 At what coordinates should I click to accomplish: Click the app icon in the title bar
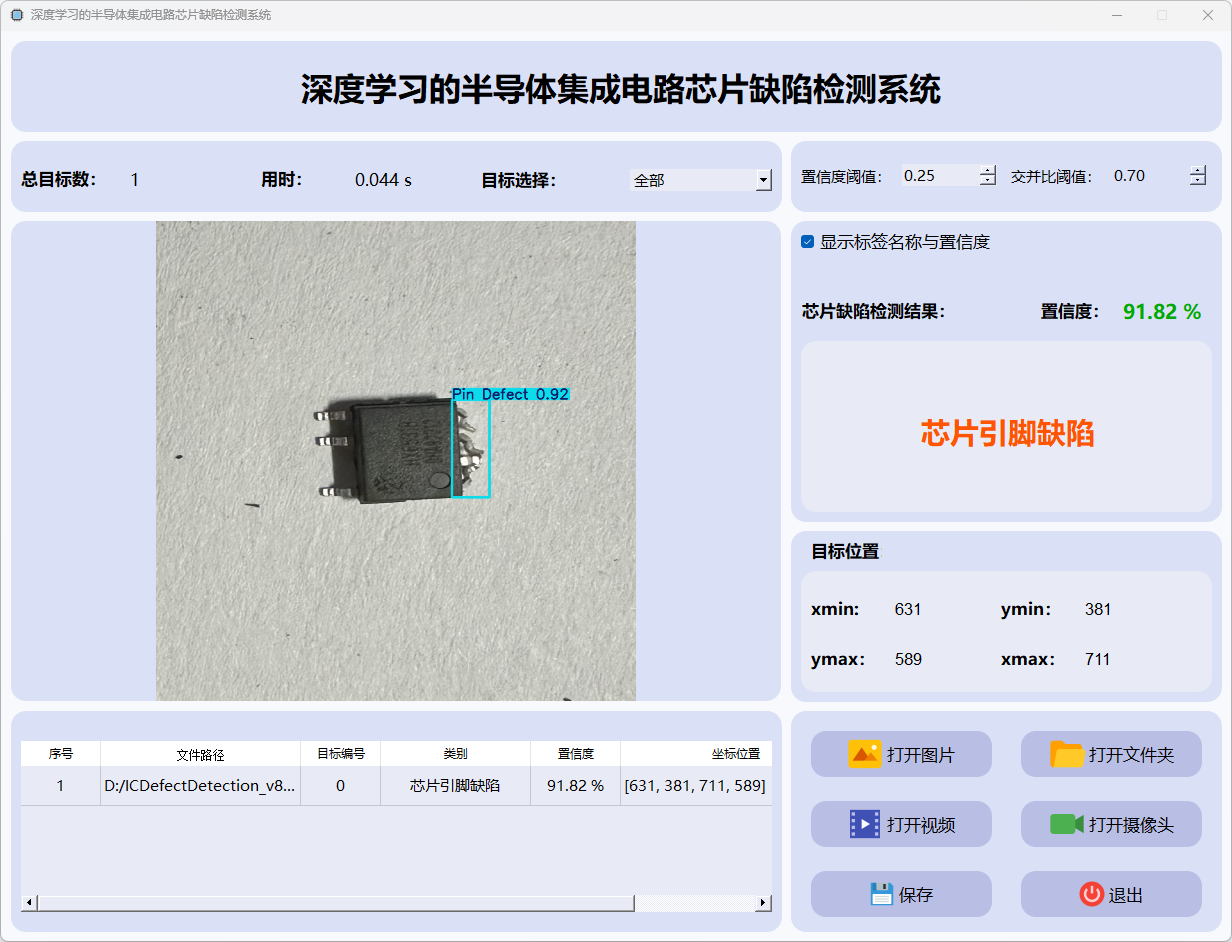[x=16, y=15]
